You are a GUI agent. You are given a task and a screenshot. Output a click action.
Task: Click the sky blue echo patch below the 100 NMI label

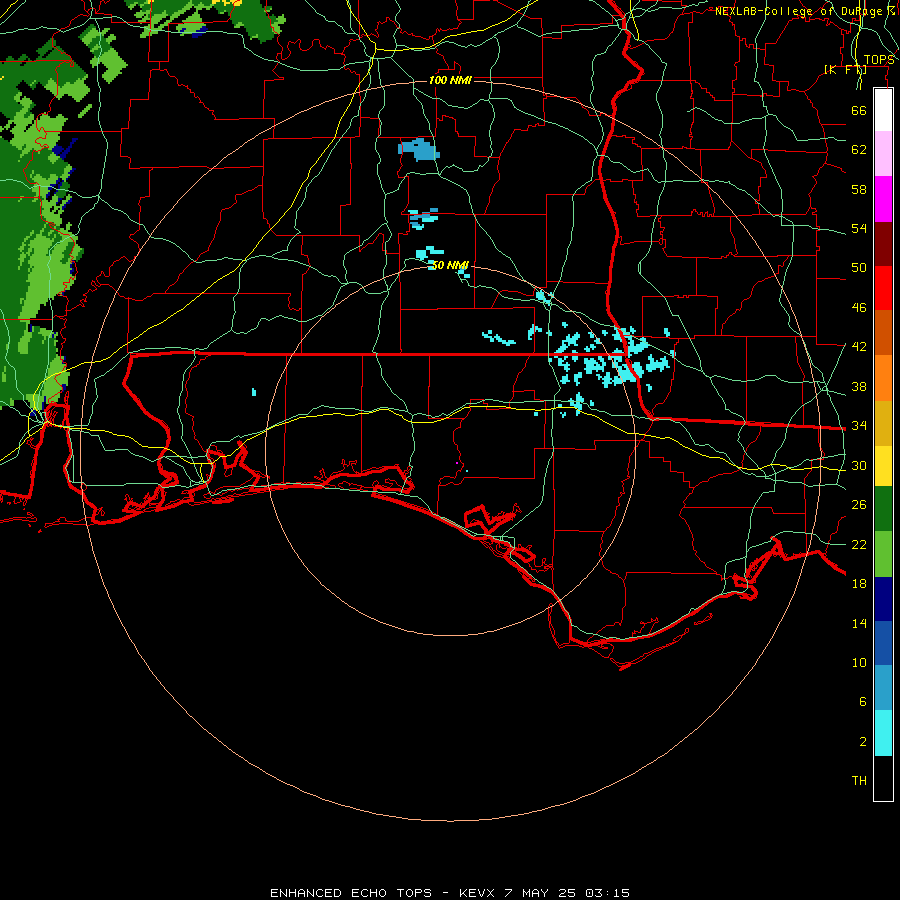(x=419, y=150)
